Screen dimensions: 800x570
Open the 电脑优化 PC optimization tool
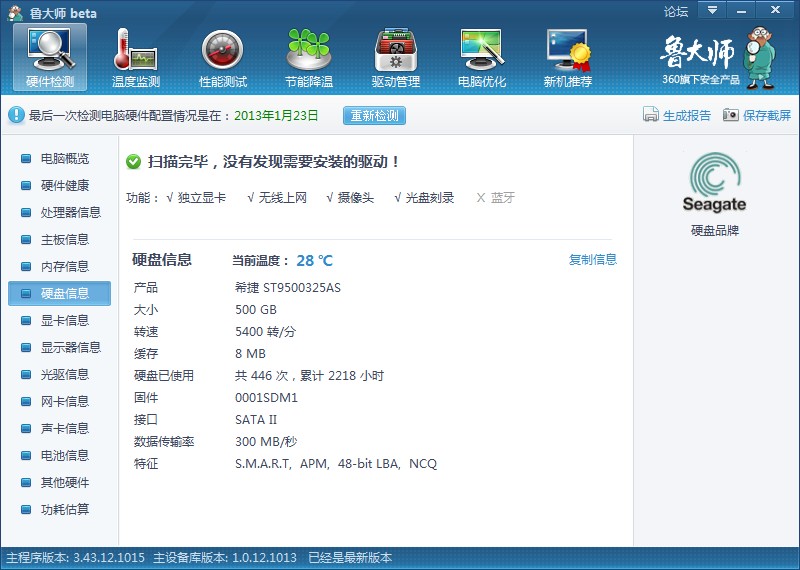482,57
